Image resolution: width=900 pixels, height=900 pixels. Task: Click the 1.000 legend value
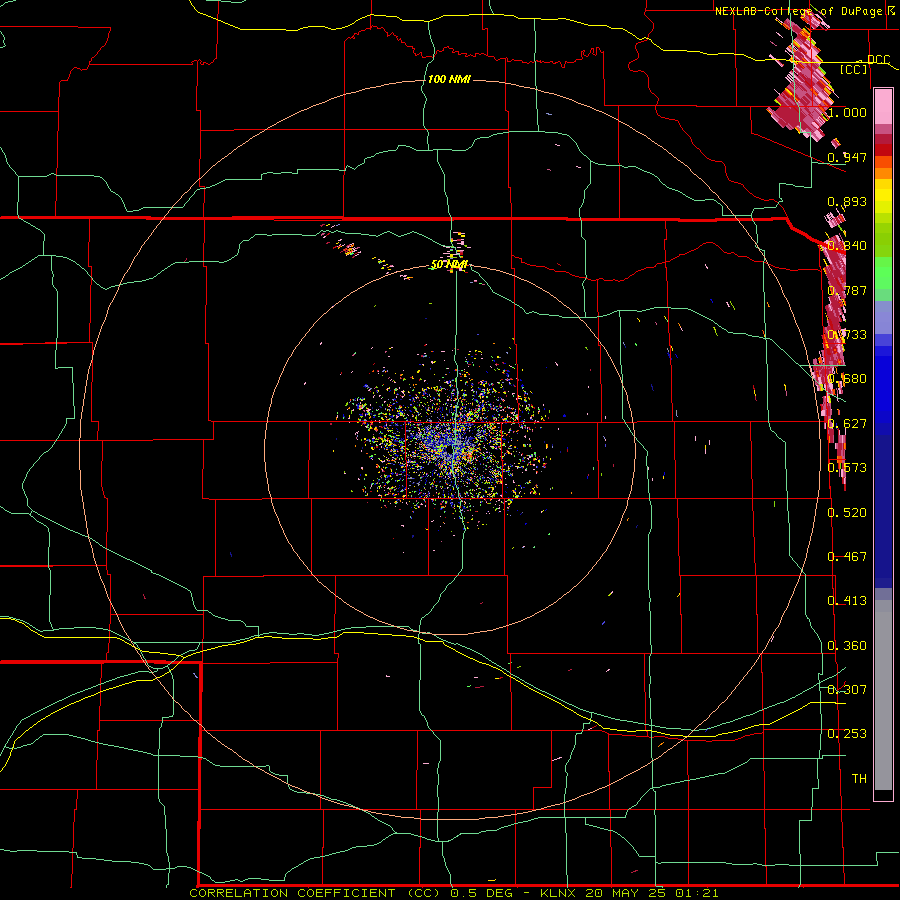pos(847,112)
